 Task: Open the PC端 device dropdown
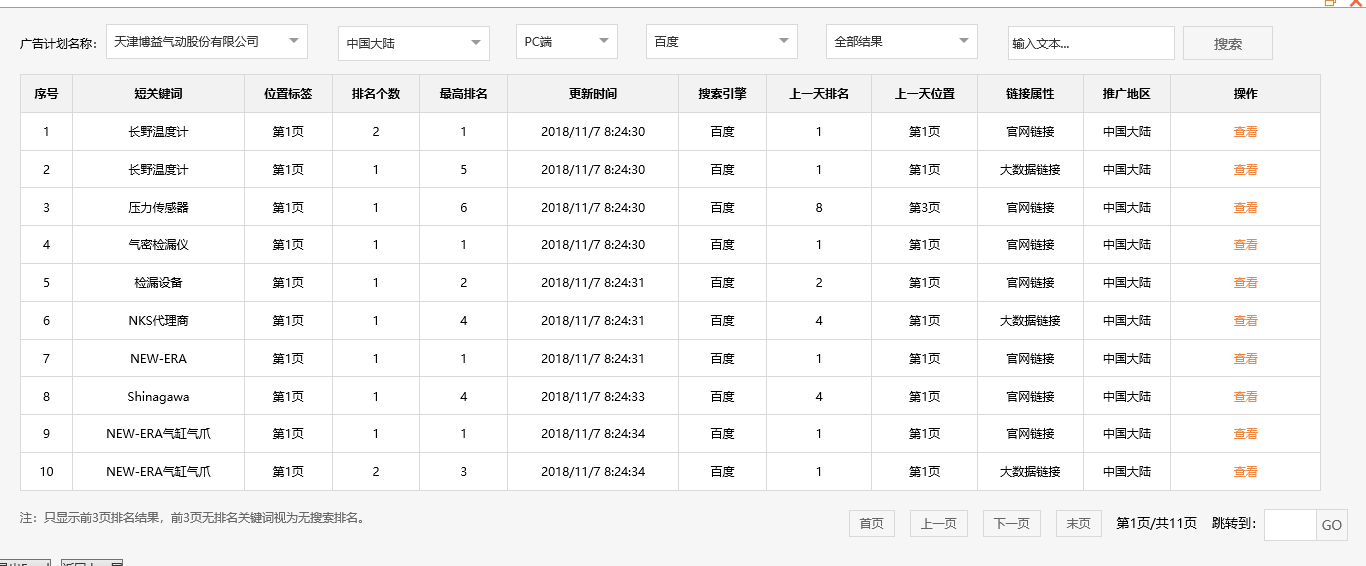tap(567, 42)
